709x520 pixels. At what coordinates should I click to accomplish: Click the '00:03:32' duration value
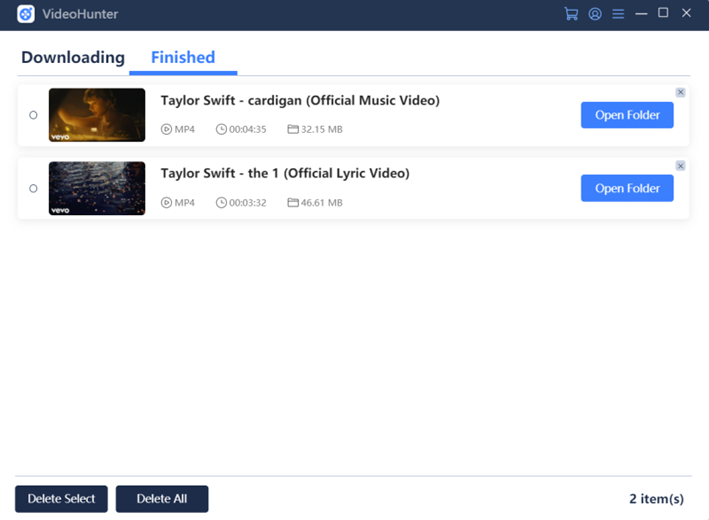pyautogui.click(x=248, y=203)
